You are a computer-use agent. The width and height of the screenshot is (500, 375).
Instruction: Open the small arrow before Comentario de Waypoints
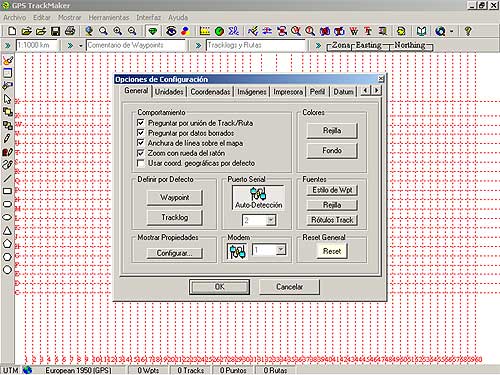[81, 46]
